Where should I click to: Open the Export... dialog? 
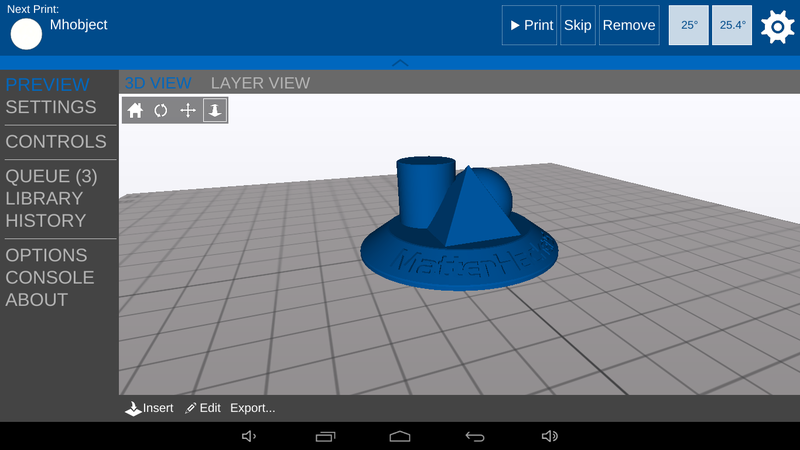coord(253,408)
